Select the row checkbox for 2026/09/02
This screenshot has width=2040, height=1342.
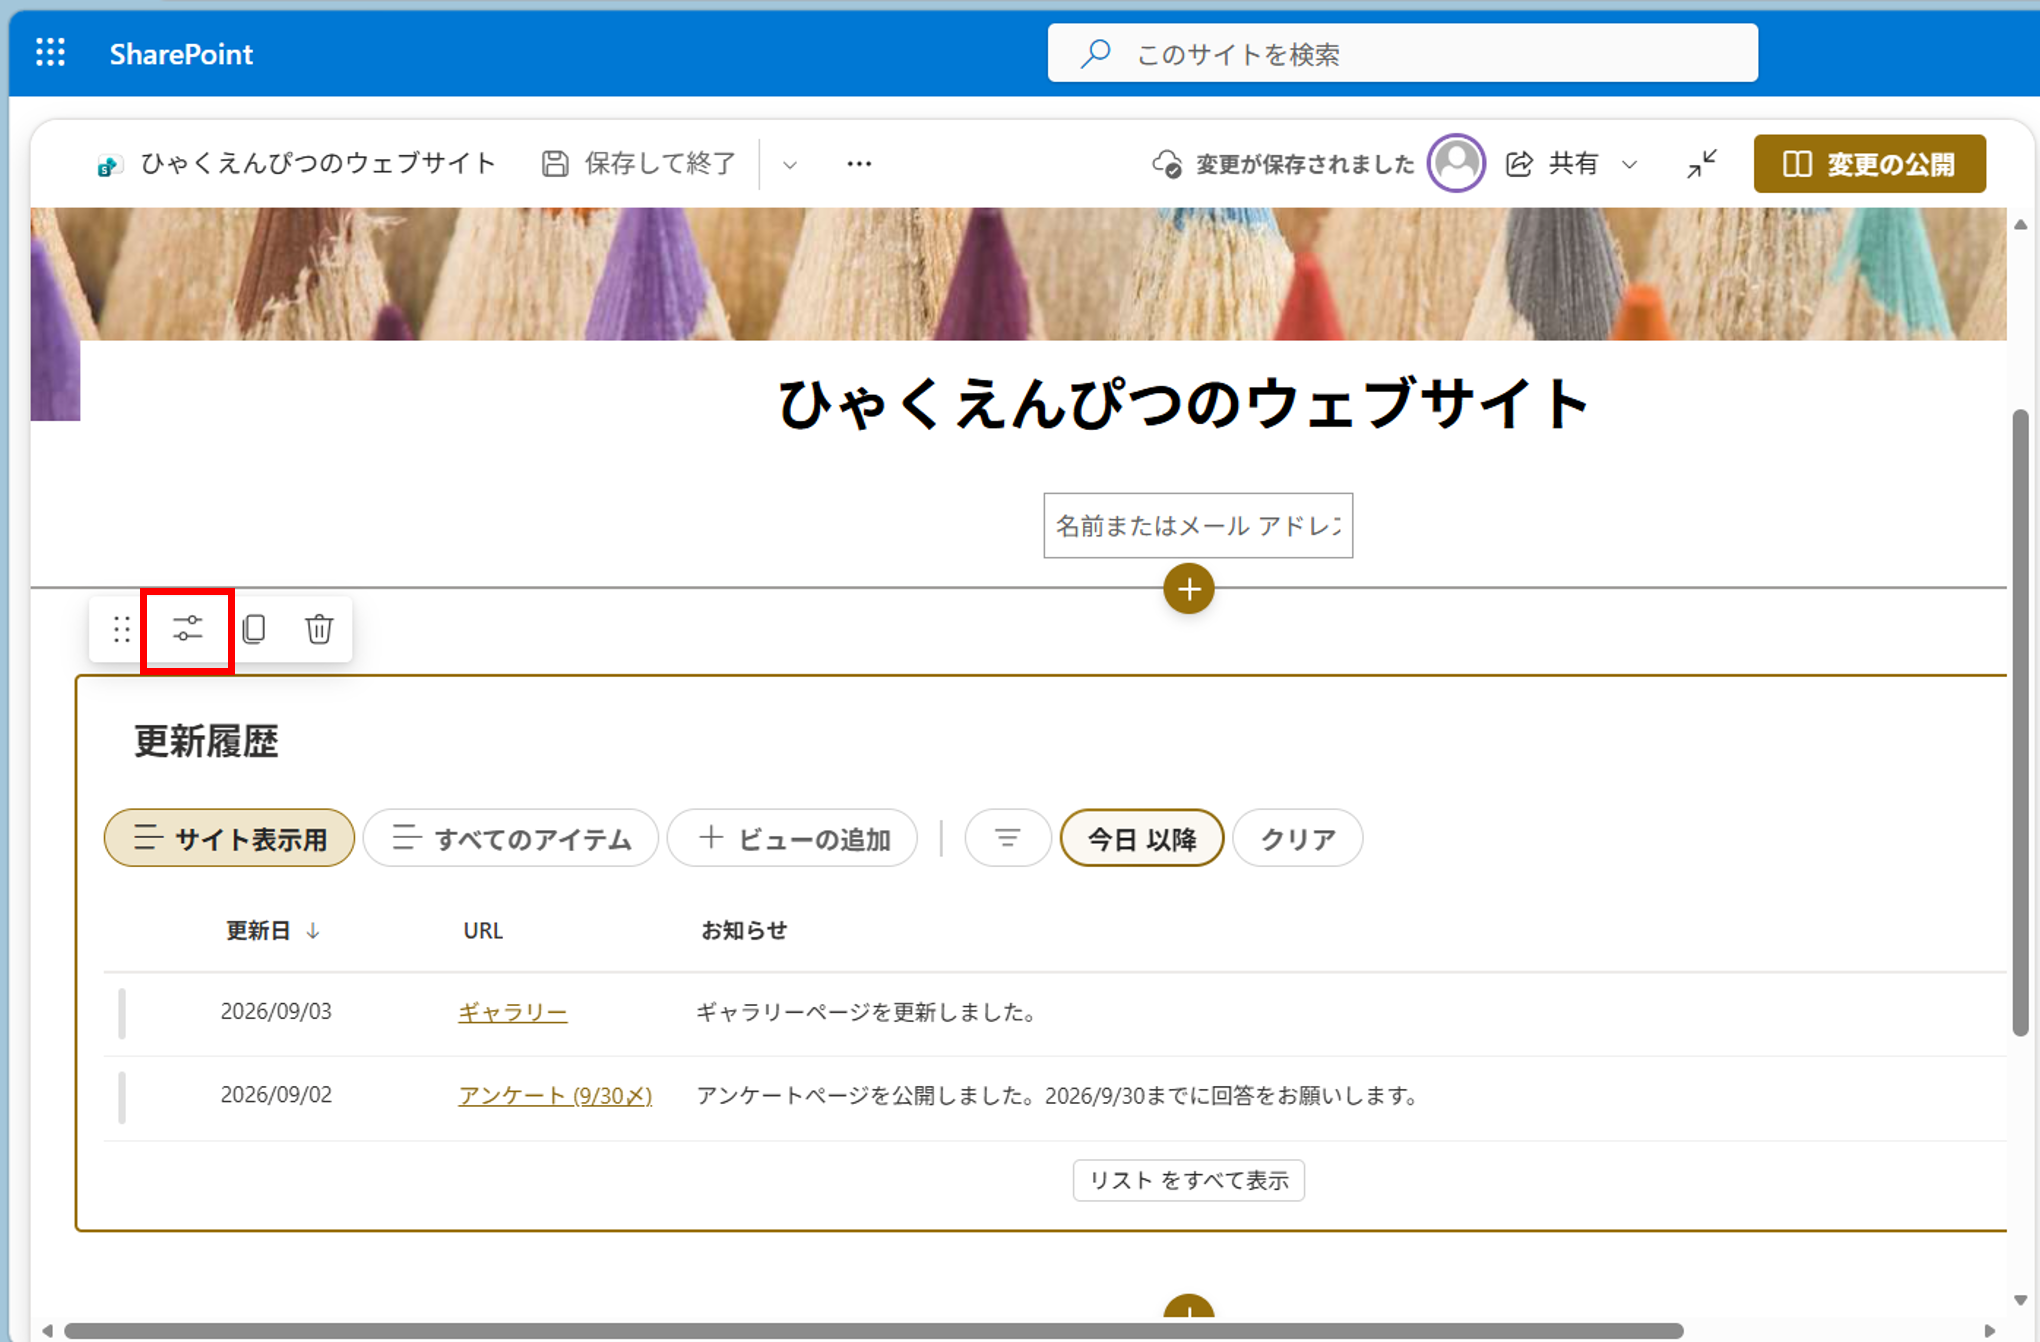coord(122,1097)
